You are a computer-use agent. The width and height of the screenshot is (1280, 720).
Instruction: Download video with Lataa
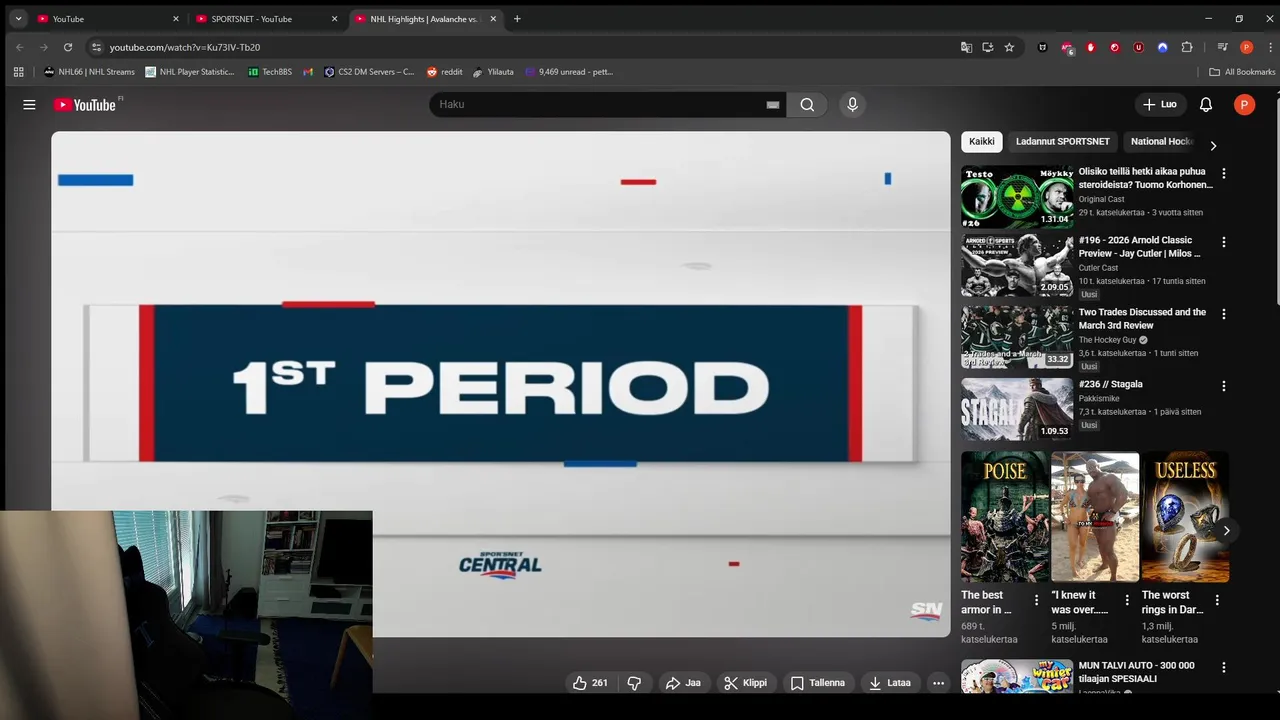[x=889, y=683]
